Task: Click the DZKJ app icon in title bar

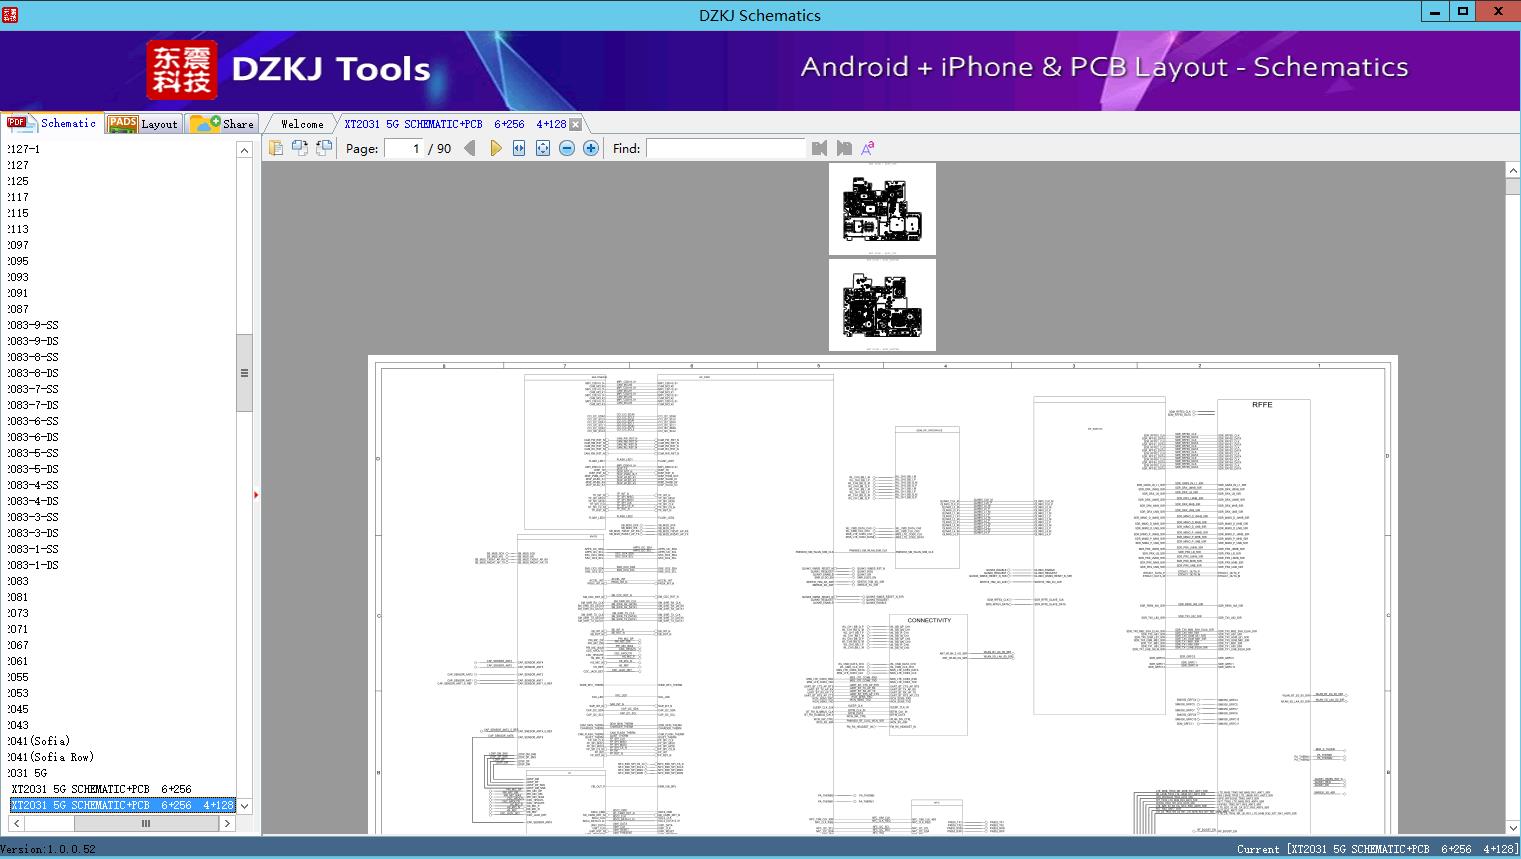Action: pos(10,14)
